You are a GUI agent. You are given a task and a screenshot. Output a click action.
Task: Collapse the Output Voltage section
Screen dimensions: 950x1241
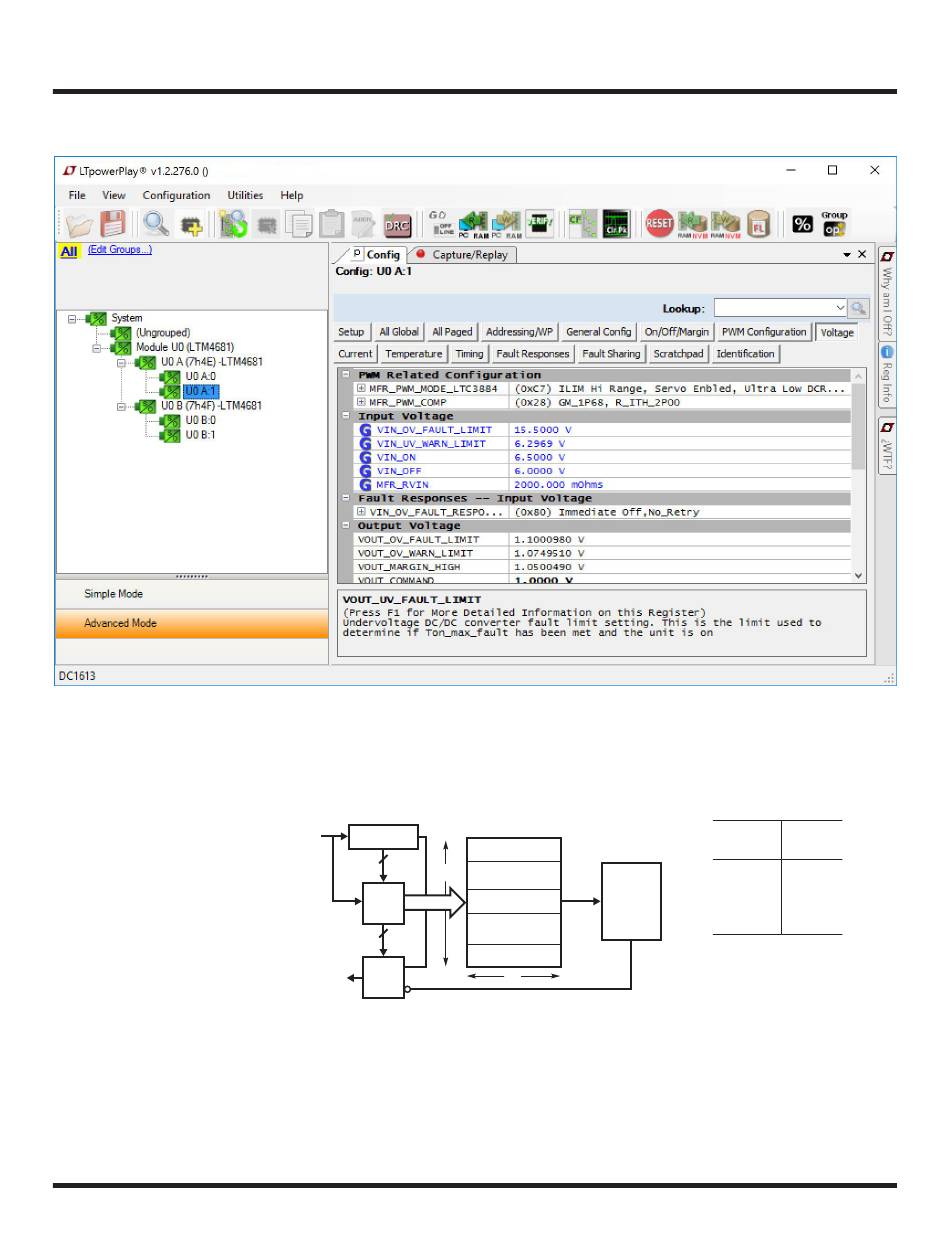tap(346, 526)
